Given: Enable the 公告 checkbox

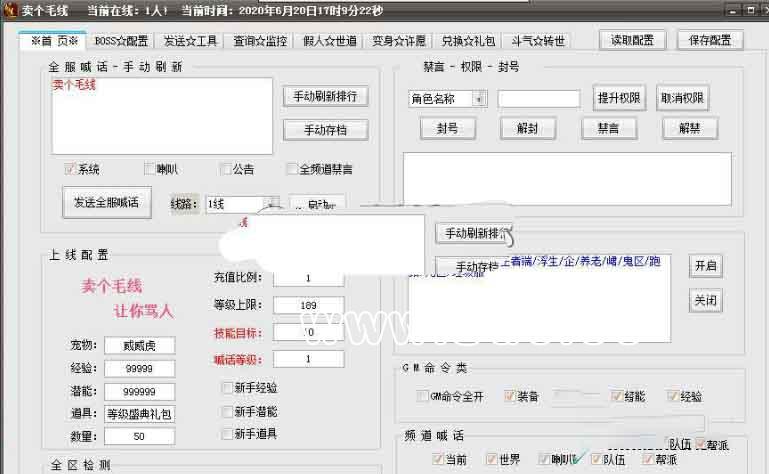Looking at the screenshot, I should 226,169.
